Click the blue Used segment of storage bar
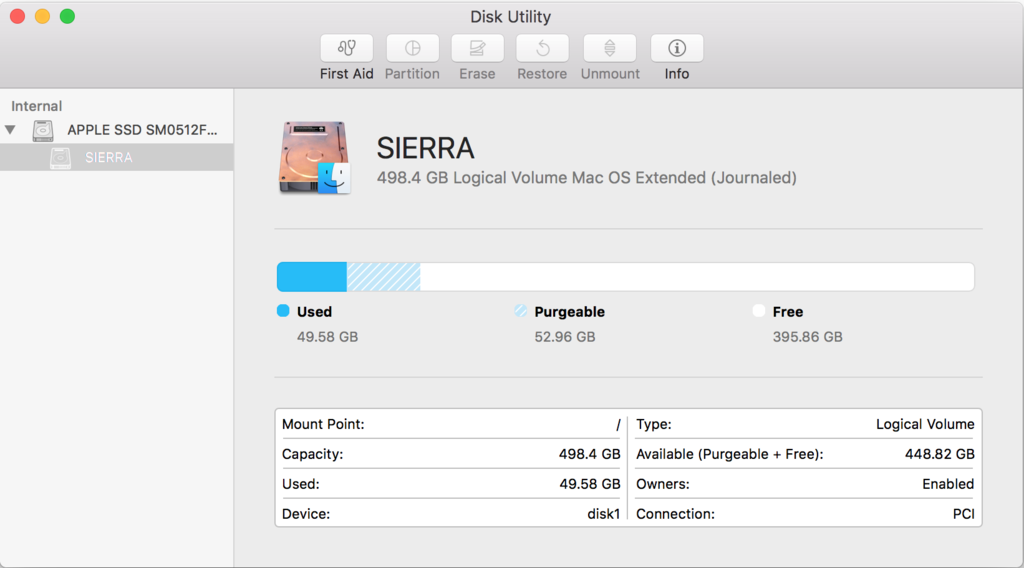Viewport: 1024px width, 568px height. click(x=312, y=277)
